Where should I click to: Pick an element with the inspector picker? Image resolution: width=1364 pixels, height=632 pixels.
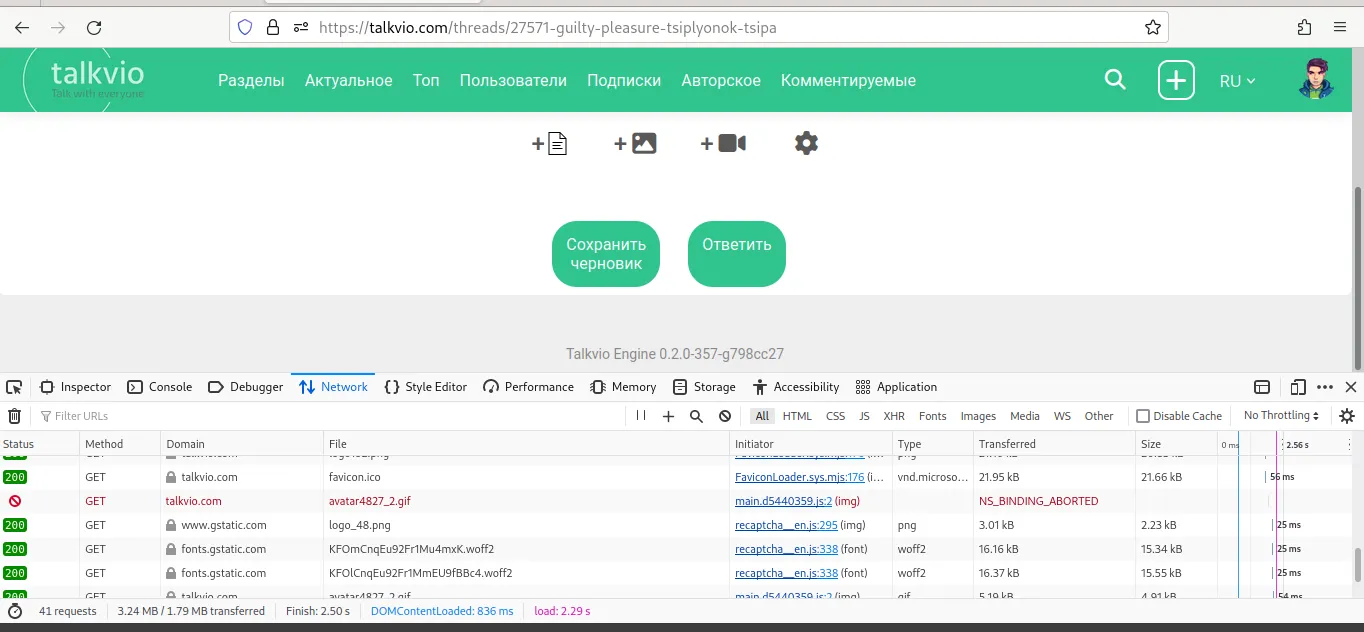pos(14,387)
